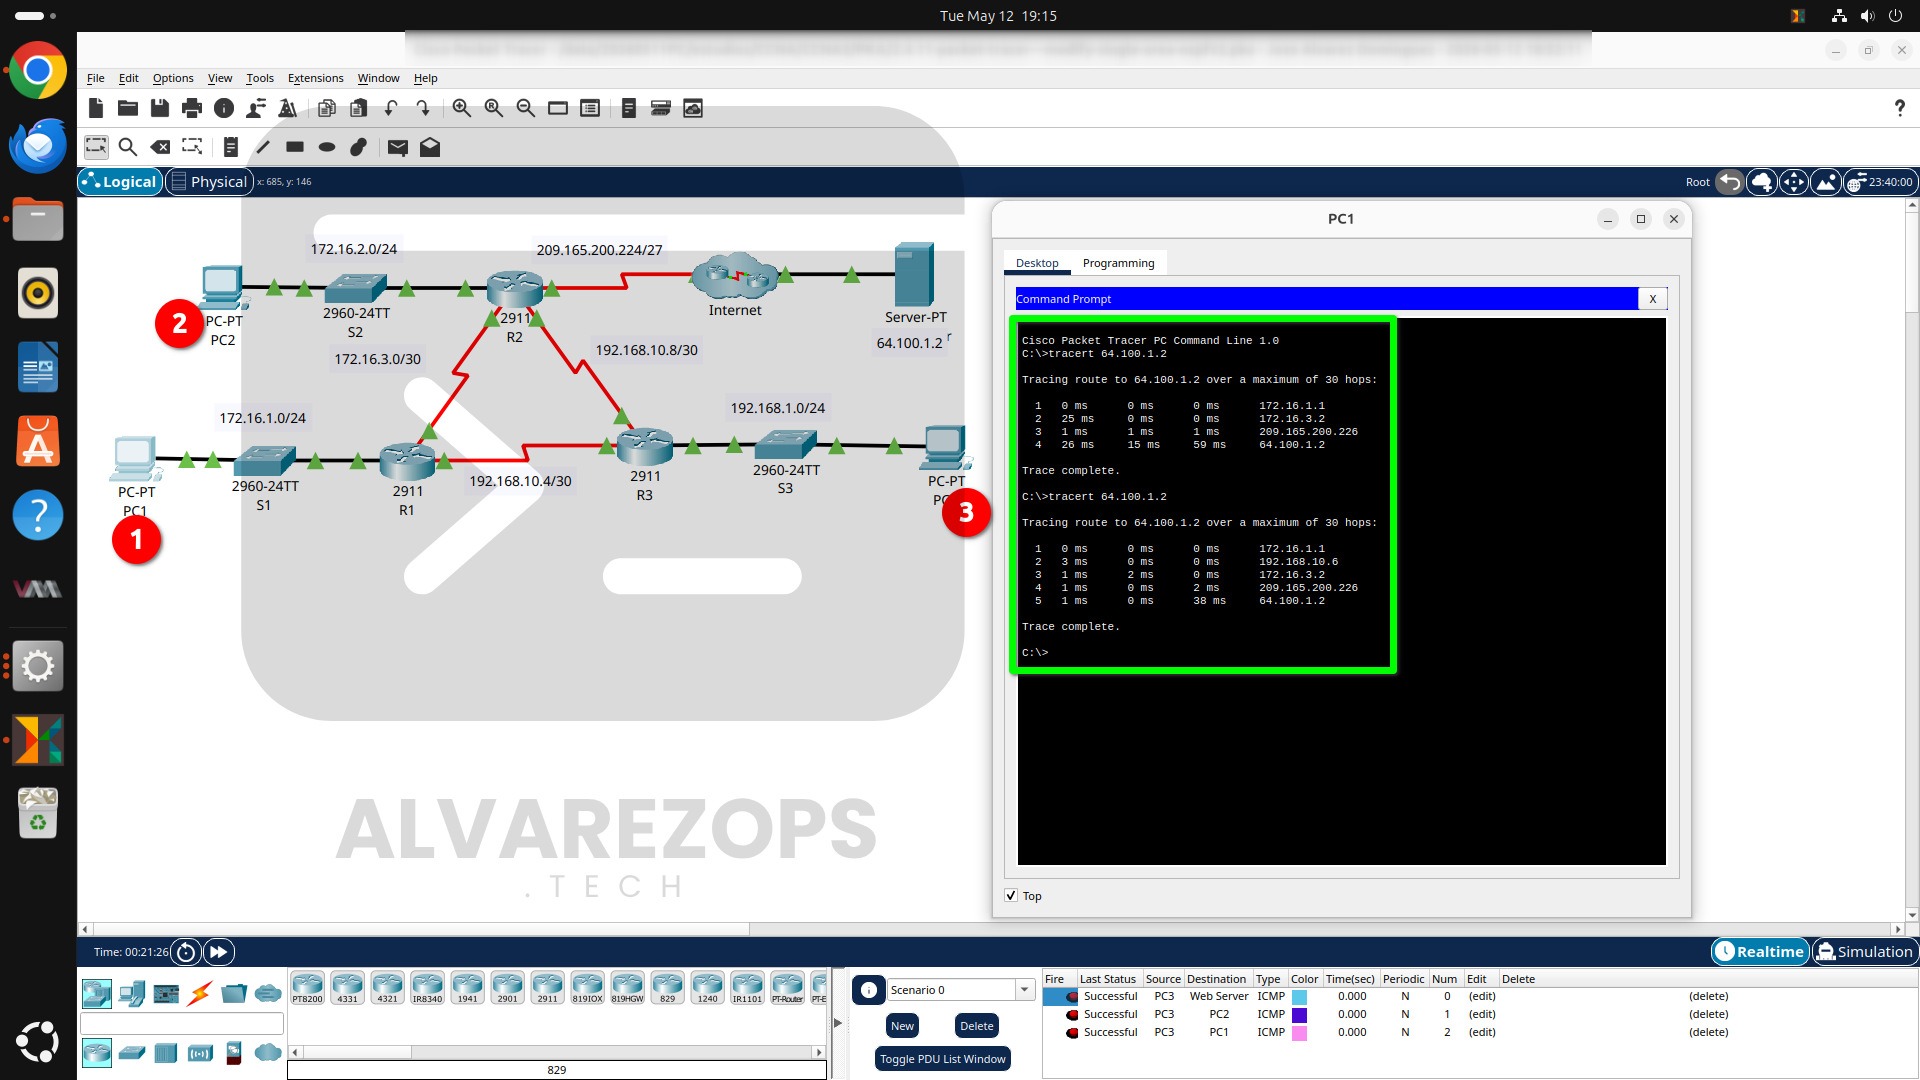
Task: Click (edit) for the Web Server PDU
Action: tap(1482, 996)
